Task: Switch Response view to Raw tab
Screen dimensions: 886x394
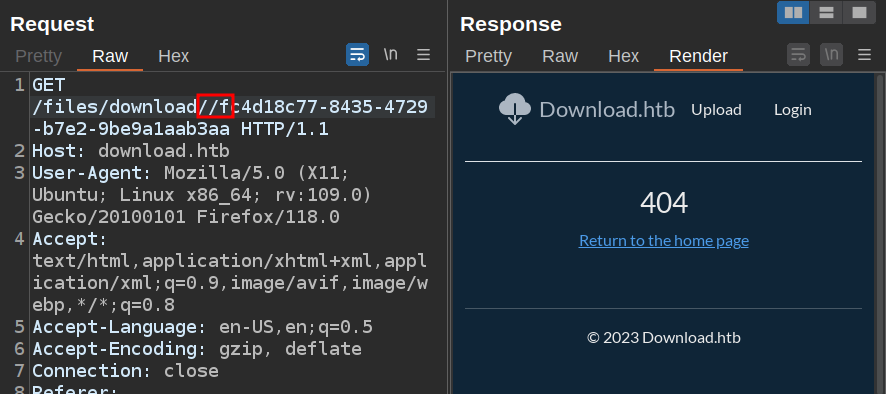Action: click(x=560, y=57)
